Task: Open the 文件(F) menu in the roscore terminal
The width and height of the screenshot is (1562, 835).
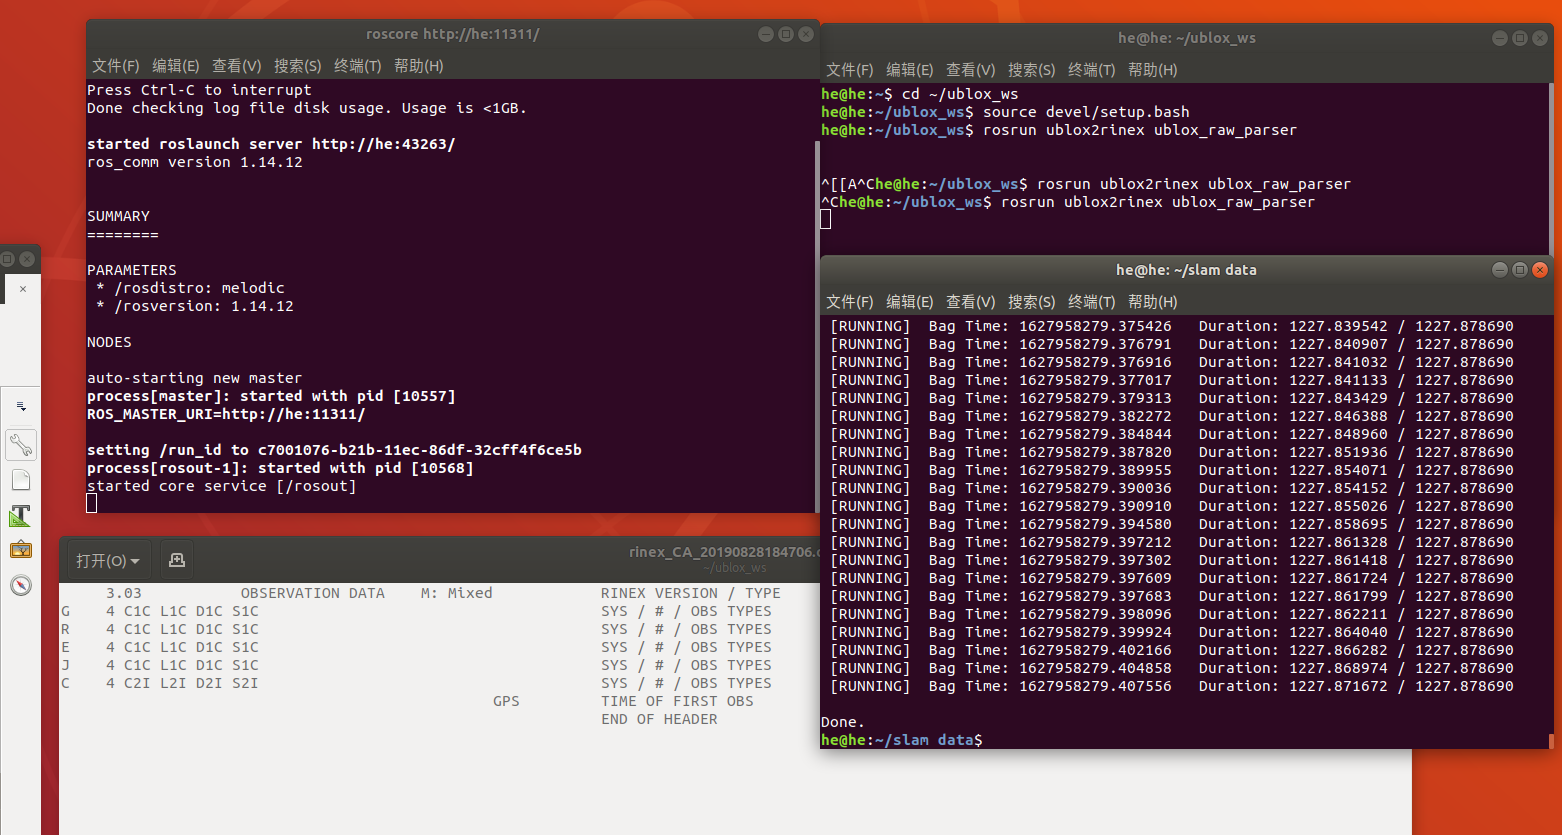Action: (x=114, y=66)
